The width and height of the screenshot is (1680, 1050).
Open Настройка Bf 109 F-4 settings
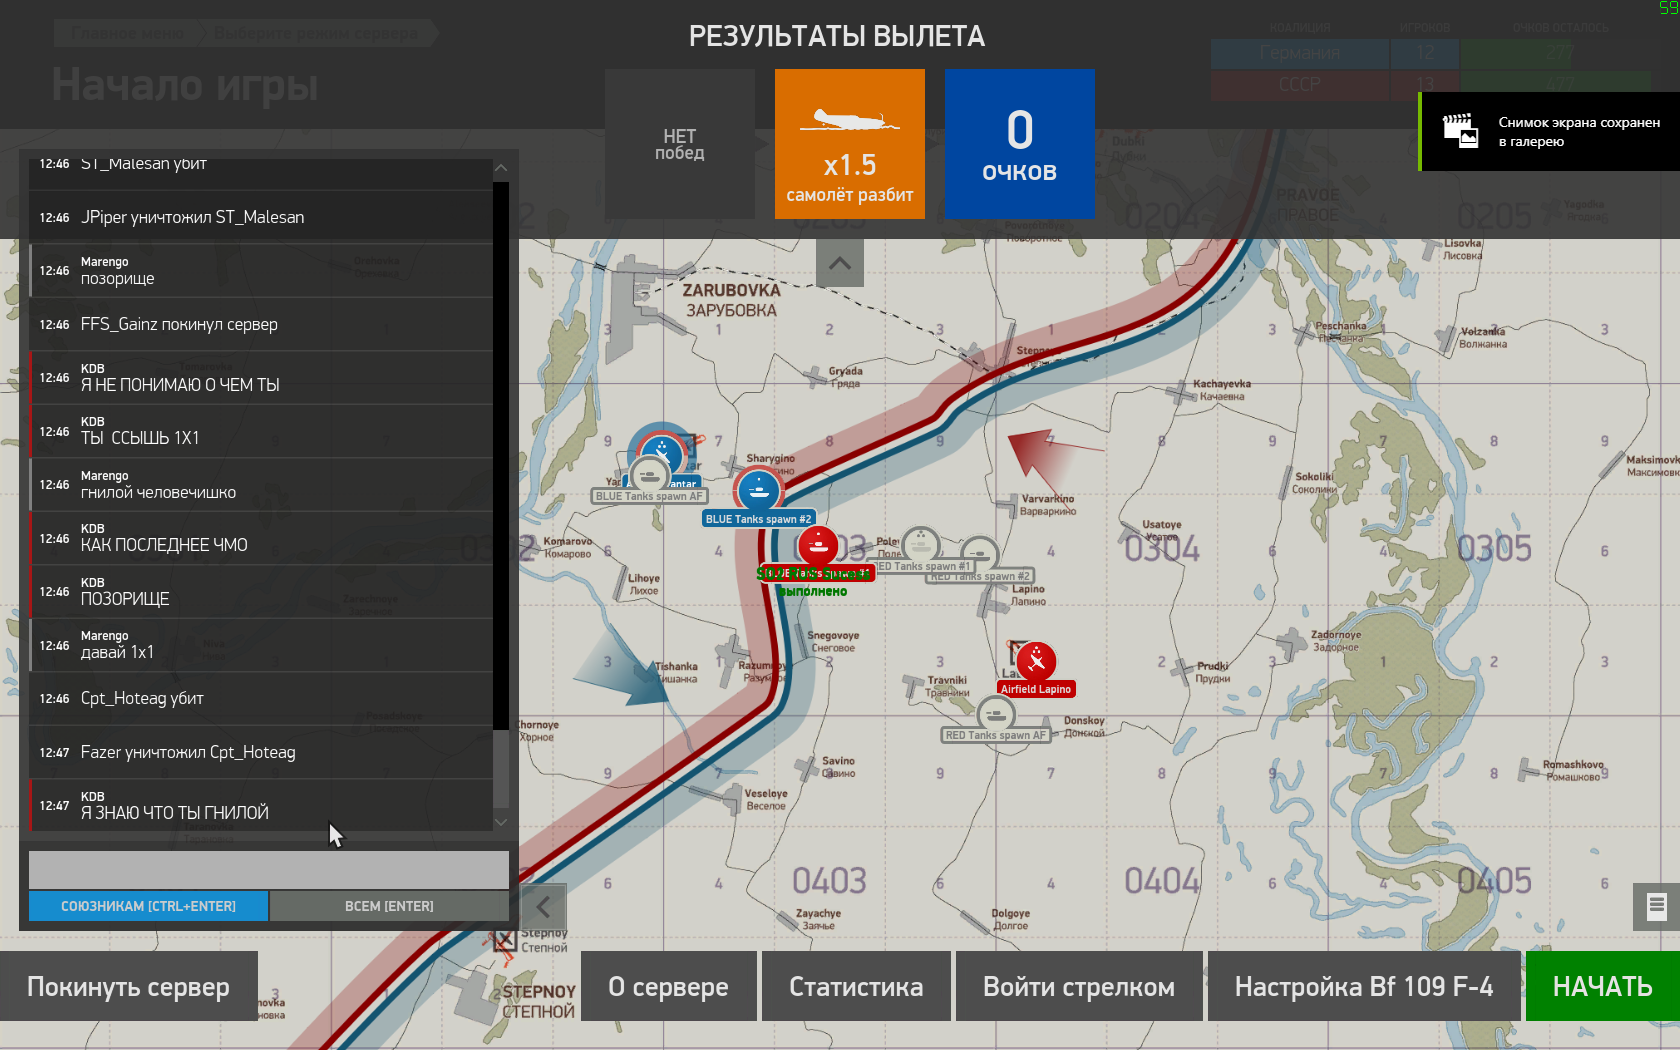(1364, 986)
